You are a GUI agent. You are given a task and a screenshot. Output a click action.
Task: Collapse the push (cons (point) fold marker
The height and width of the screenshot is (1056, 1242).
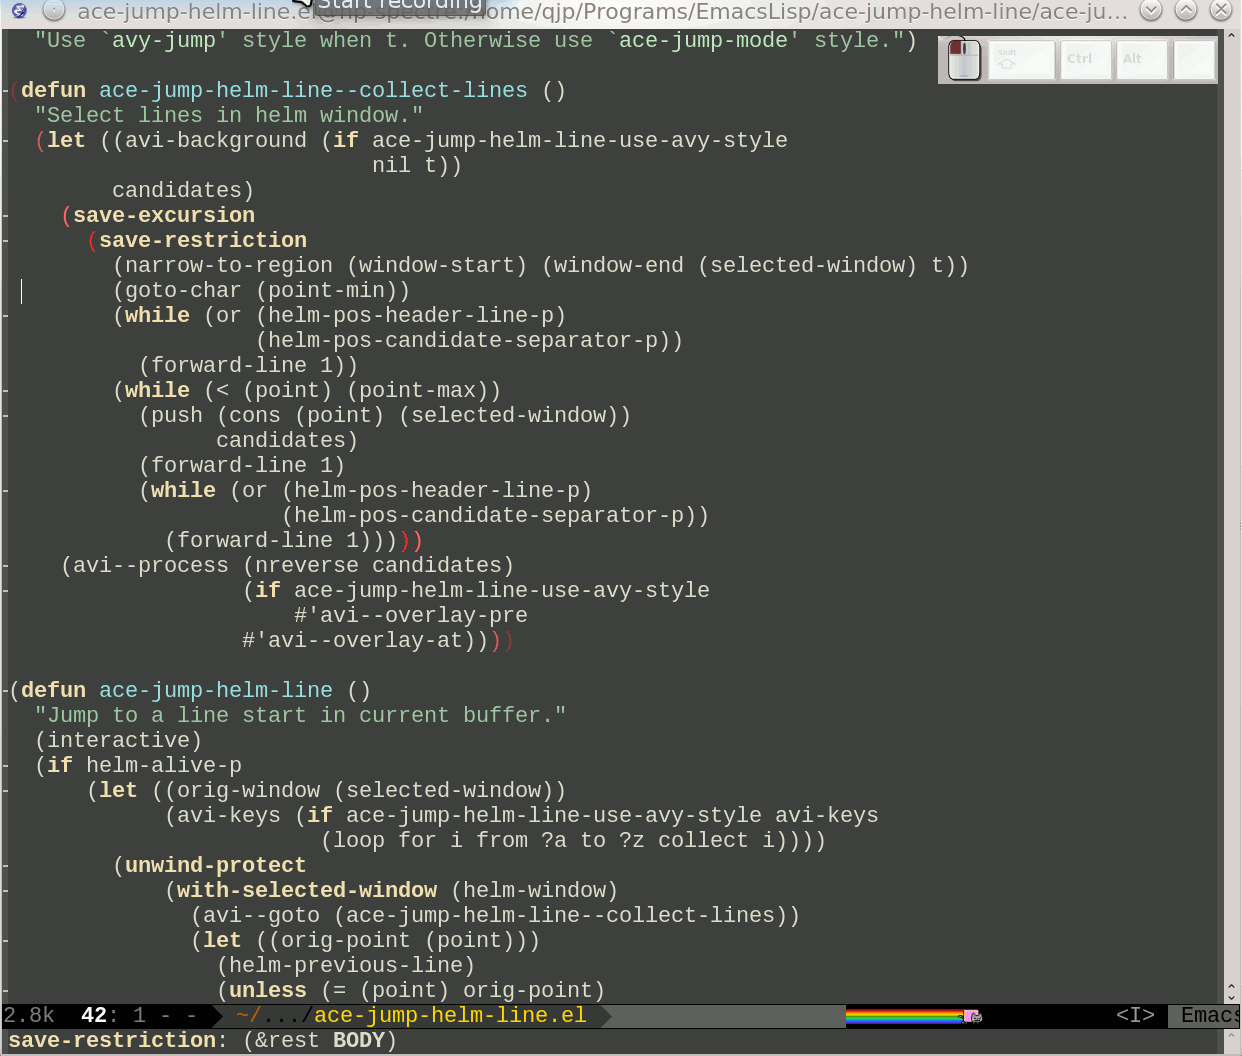click(6, 416)
